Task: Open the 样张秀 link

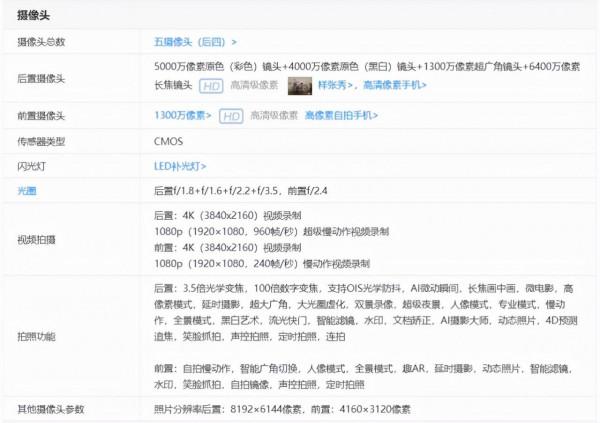Action: point(335,87)
